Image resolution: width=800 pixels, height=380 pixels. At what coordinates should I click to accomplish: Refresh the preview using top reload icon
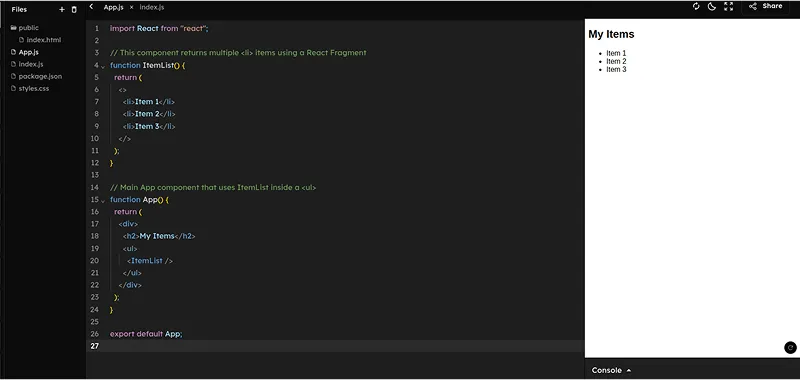pos(695,6)
